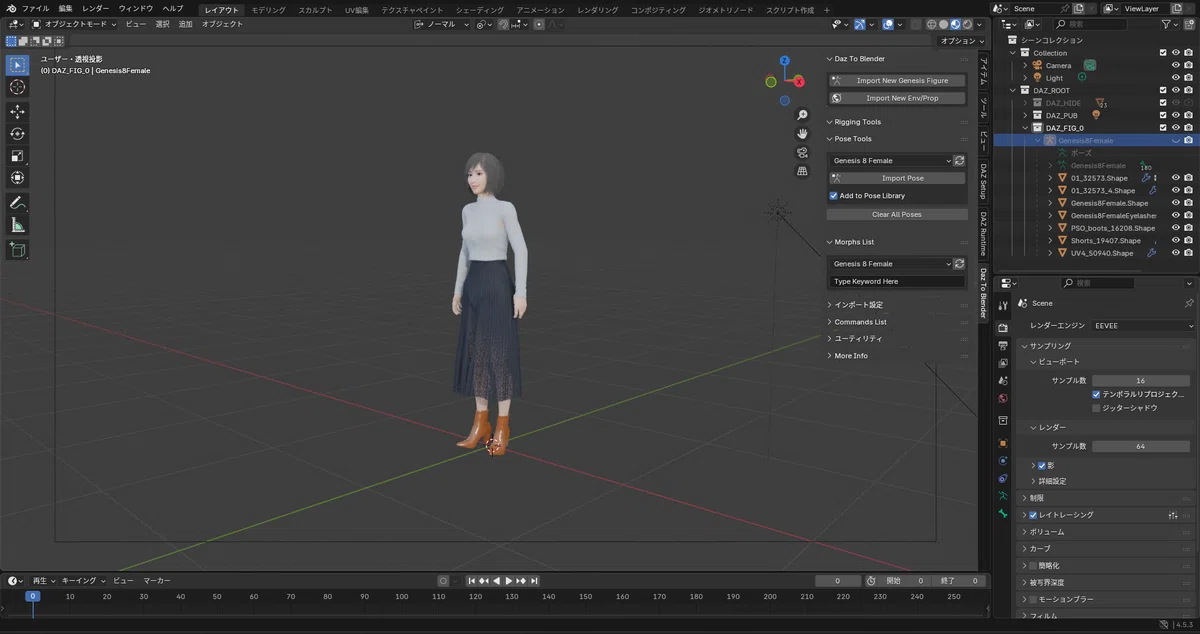Toggle the camera view icon
The height and width of the screenshot is (634, 1200).
[802, 152]
